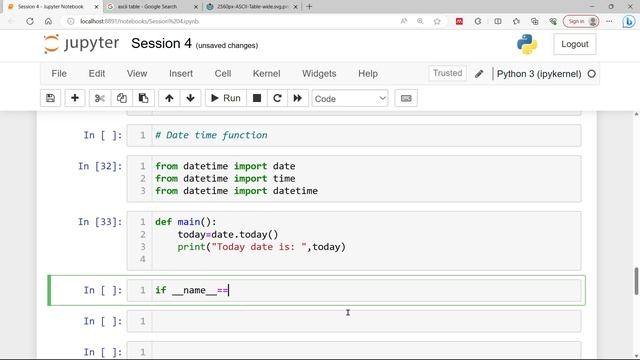The width and height of the screenshot is (640, 360).
Task: Click the kernel idle circle indicator
Action: pos(591,74)
